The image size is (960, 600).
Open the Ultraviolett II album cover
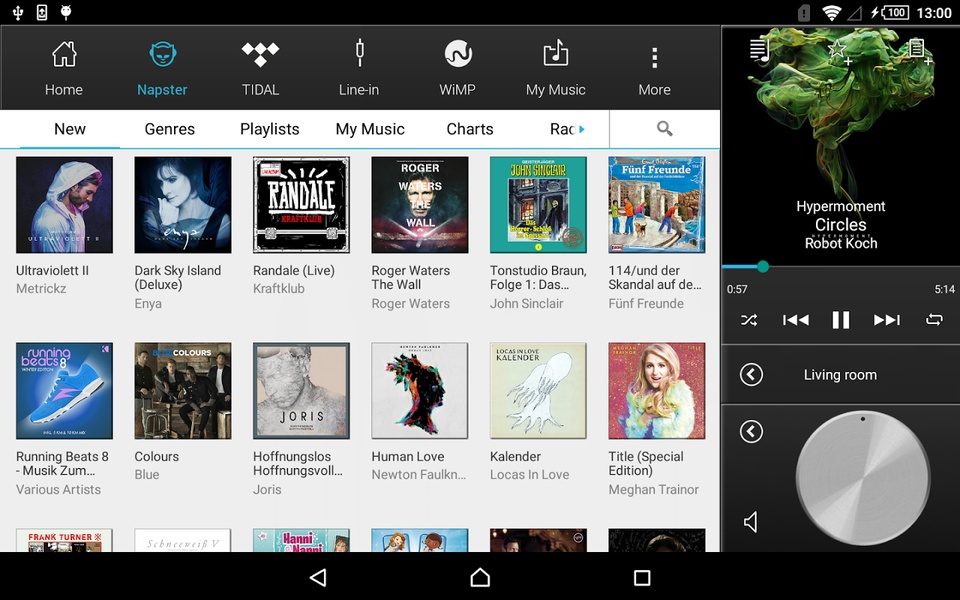pos(64,204)
